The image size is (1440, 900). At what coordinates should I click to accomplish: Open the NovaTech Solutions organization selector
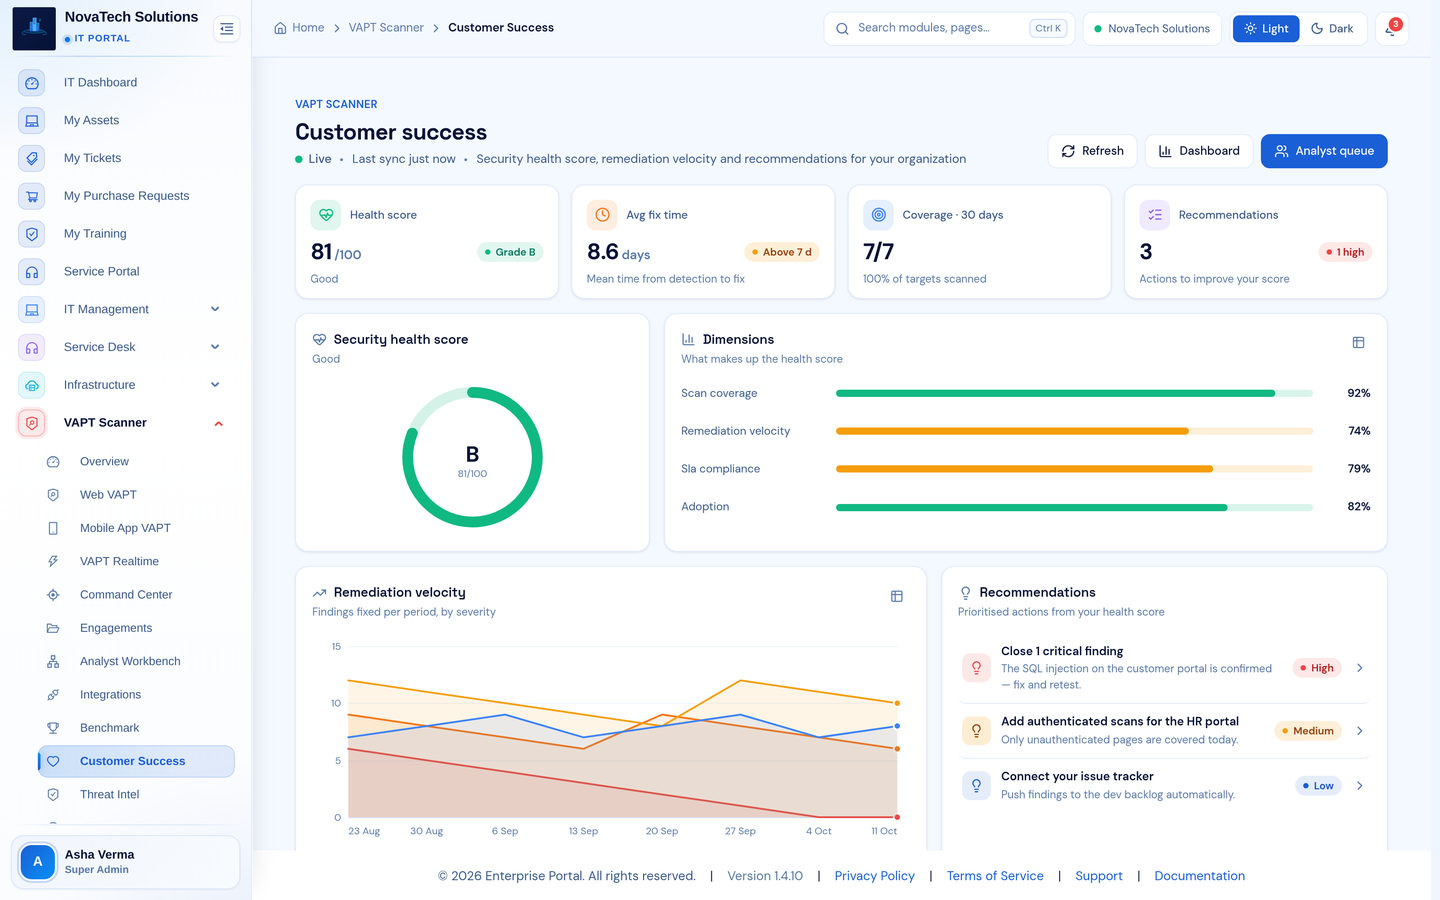[1152, 29]
